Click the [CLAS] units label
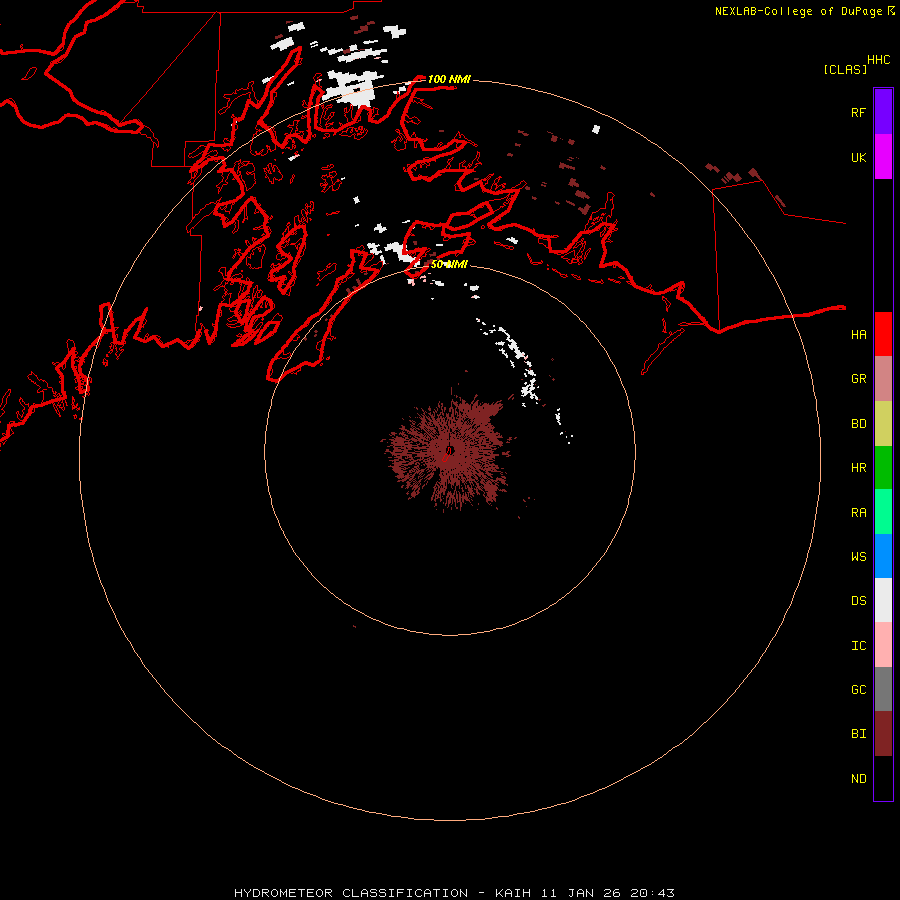 [845, 69]
